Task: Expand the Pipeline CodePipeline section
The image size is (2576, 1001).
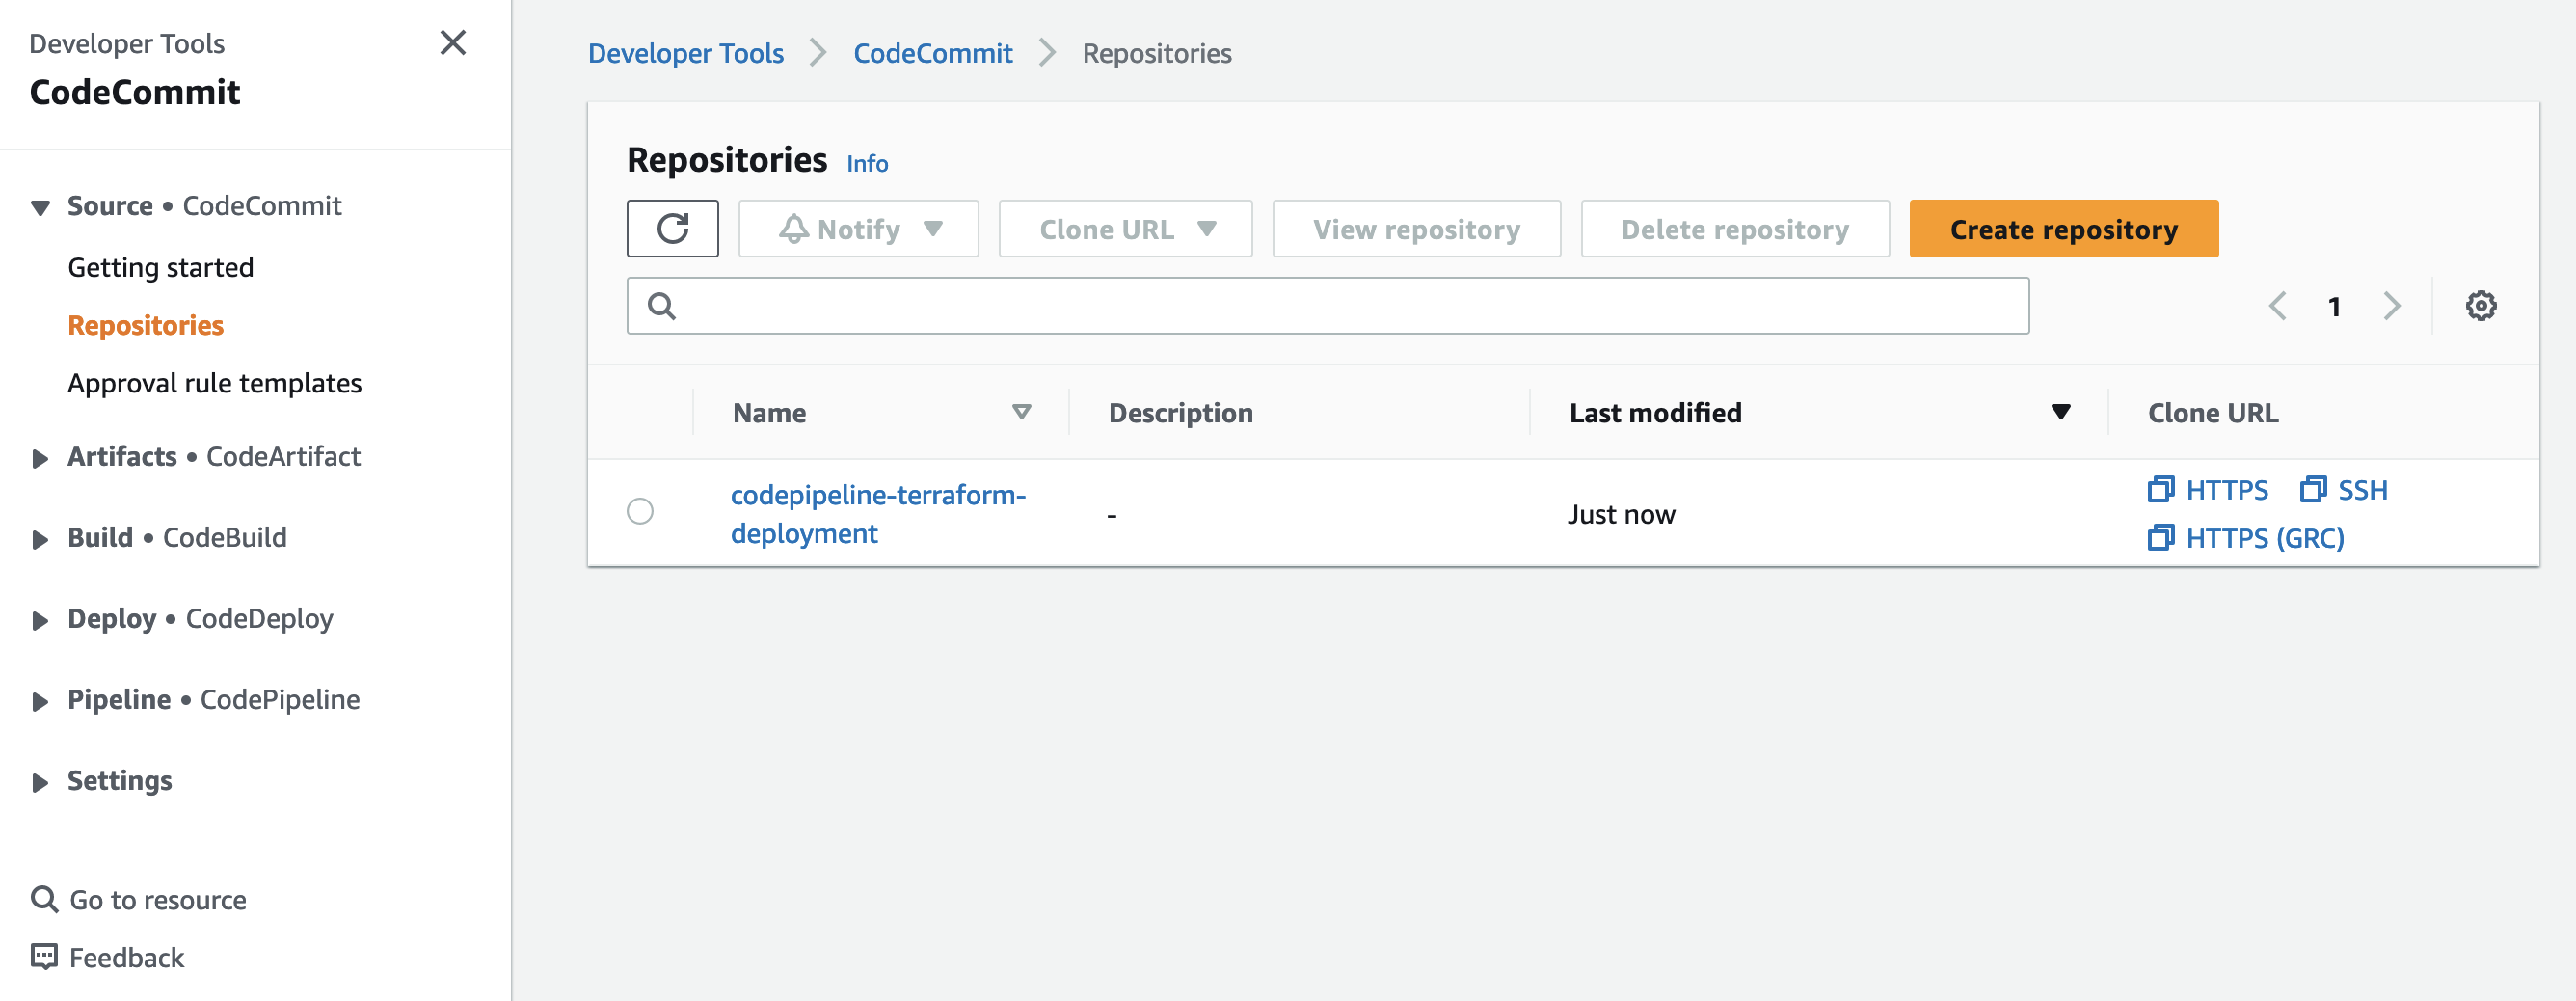Action: [x=40, y=700]
